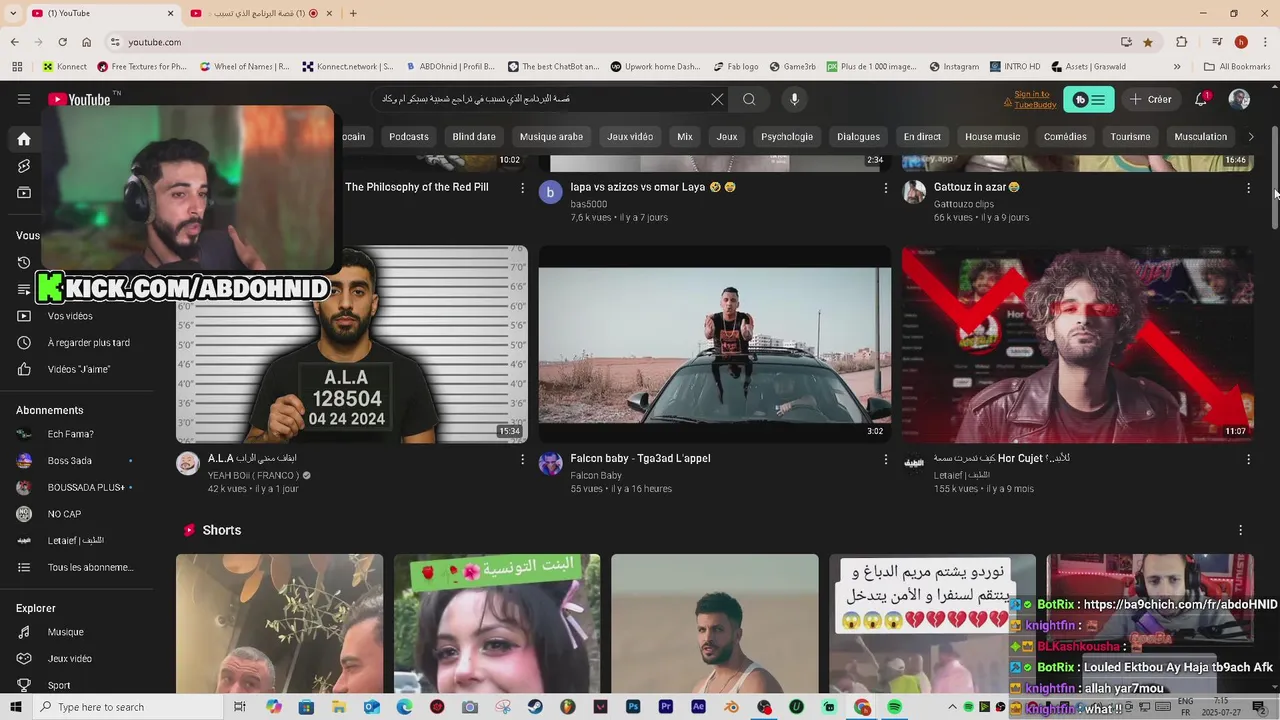Play the Hor Cujet red arrow thumbnail
This screenshot has width=1280, height=720.
(1077, 344)
